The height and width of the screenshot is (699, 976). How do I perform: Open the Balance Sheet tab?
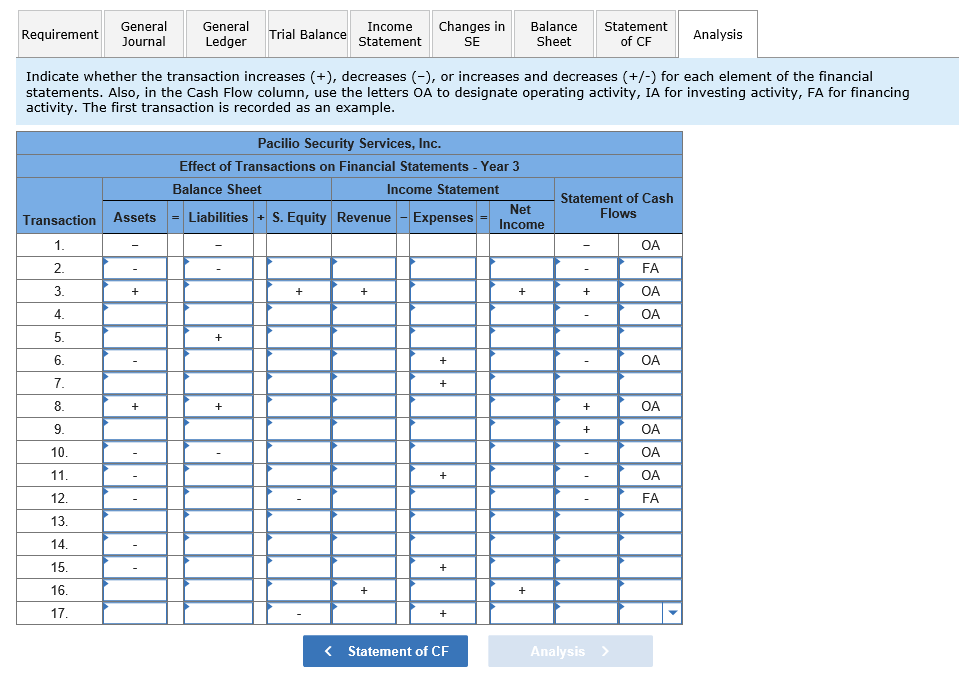[x=553, y=33]
